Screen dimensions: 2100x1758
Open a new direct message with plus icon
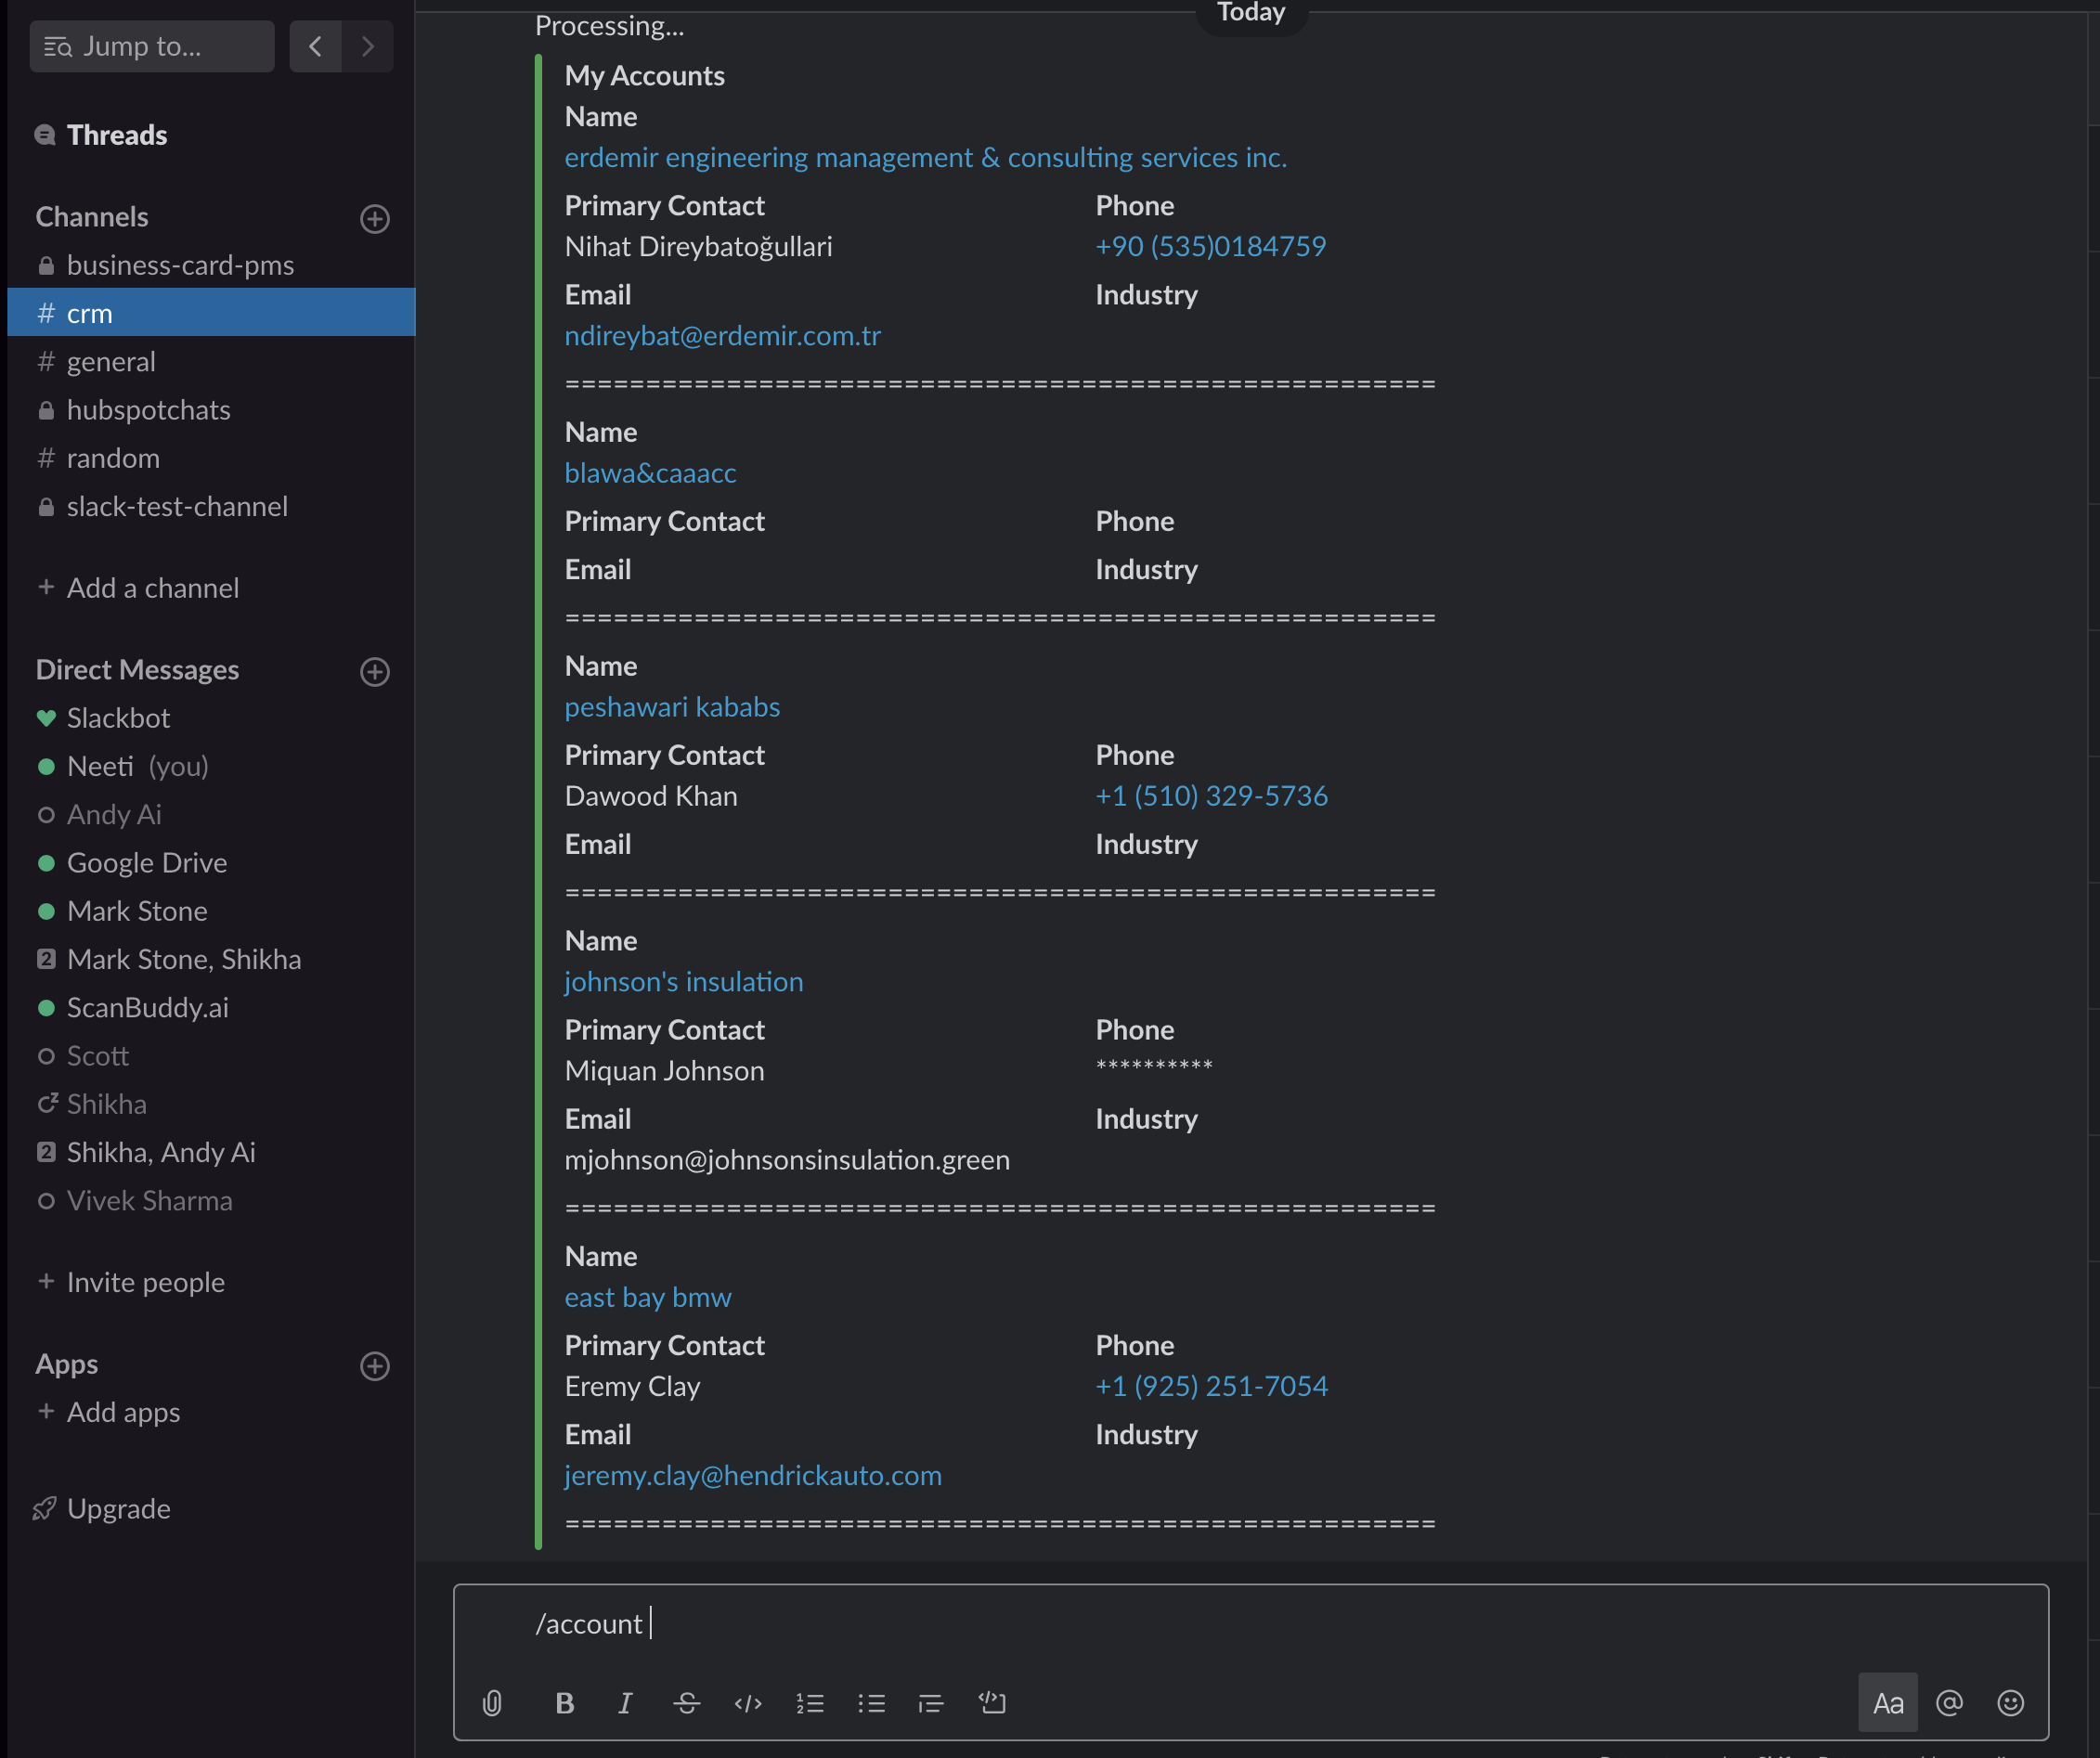click(x=374, y=672)
